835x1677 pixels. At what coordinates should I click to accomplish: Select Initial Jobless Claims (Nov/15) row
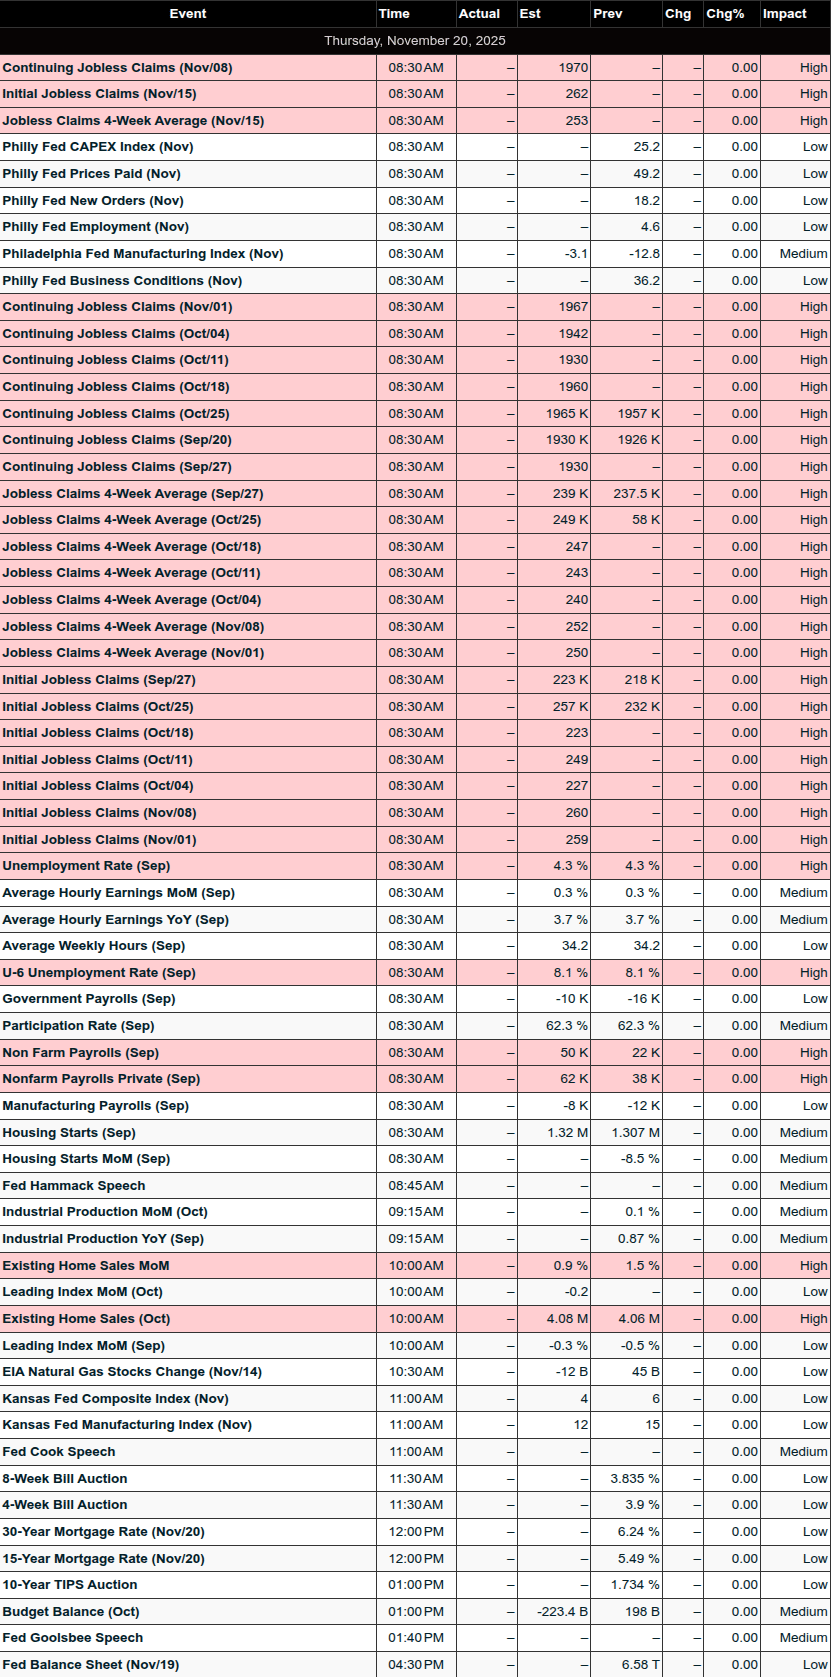pos(99,94)
